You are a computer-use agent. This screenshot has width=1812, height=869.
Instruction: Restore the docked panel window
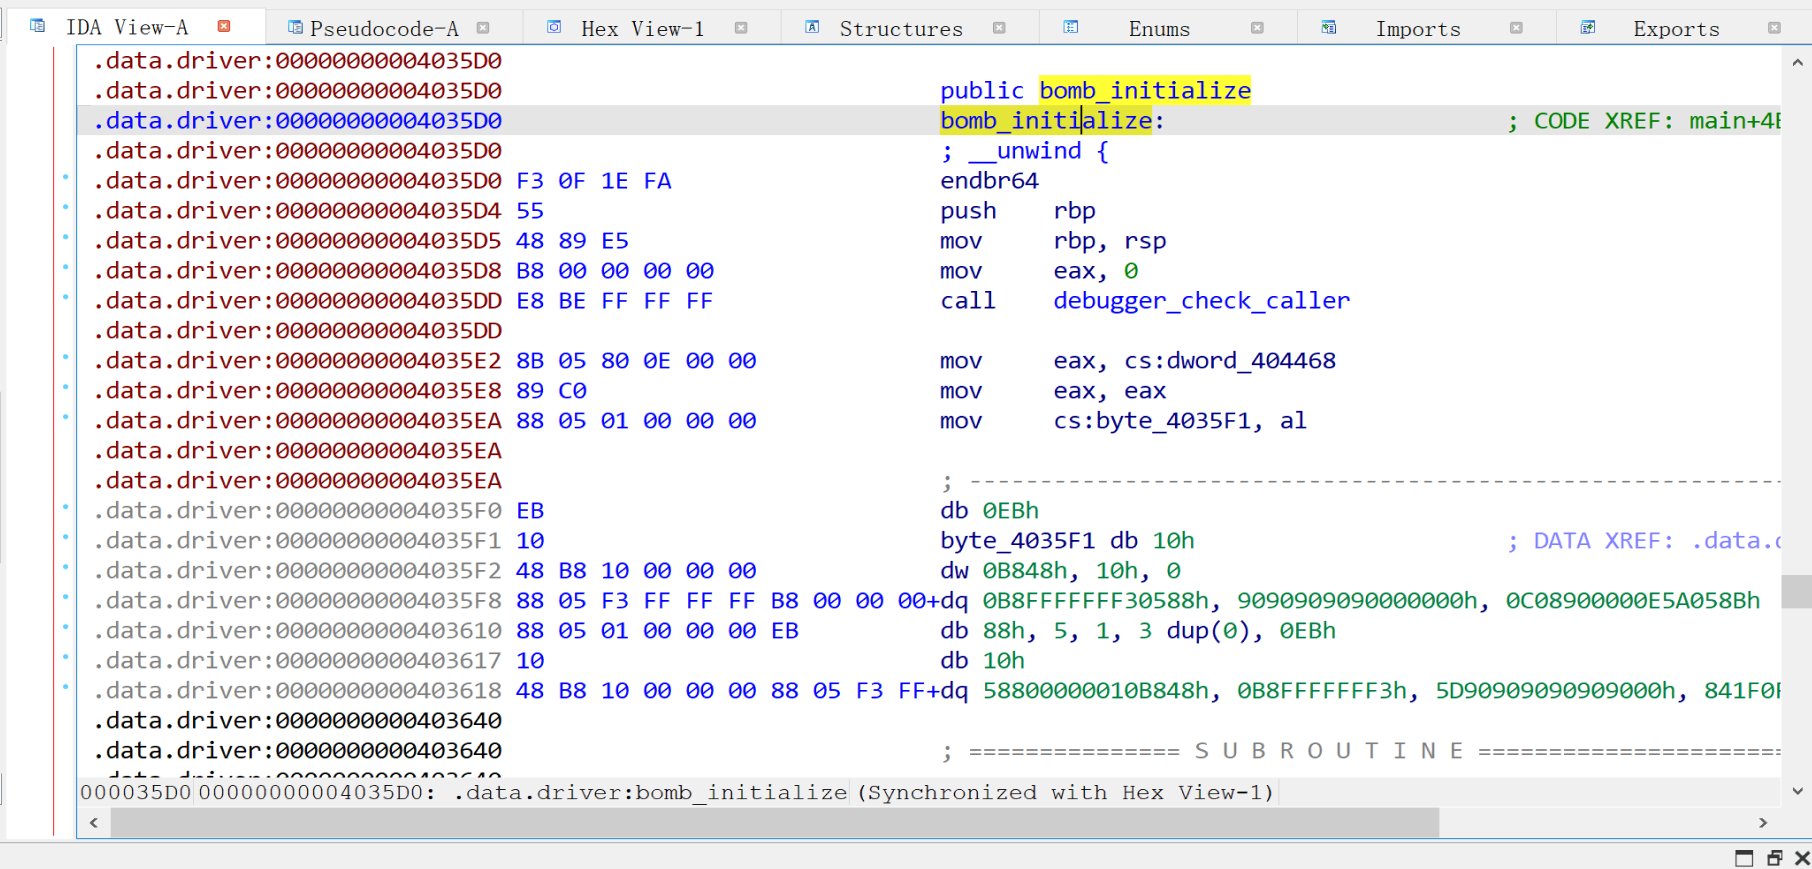click(x=1774, y=858)
